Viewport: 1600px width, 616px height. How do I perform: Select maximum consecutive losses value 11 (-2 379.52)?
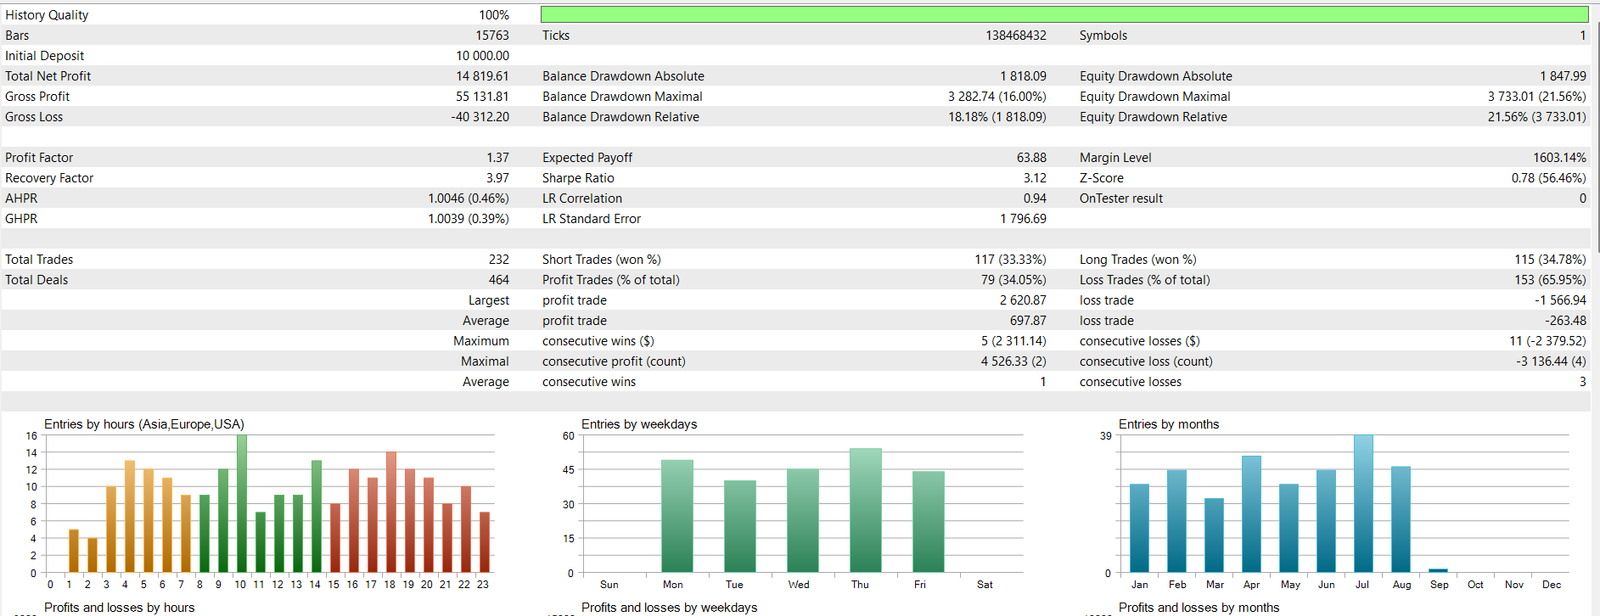coord(1548,341)
